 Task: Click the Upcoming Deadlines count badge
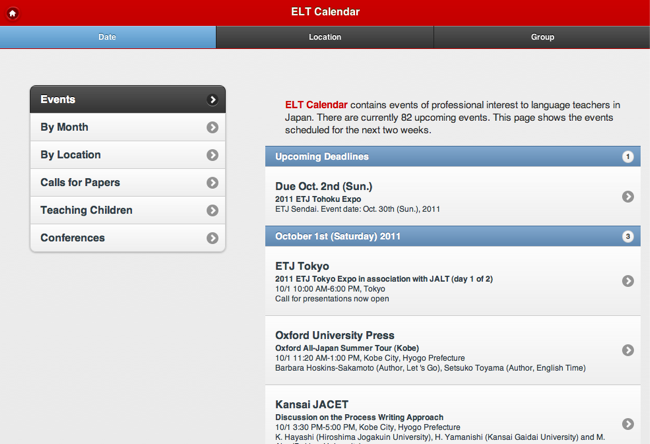[x=627, y=157]
